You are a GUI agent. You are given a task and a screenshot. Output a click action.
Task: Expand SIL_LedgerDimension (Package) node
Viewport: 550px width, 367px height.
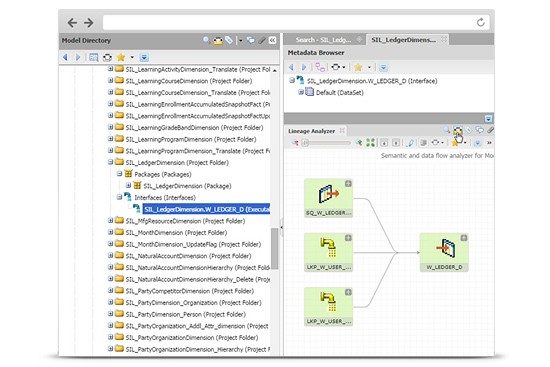(x=128, y=185)
